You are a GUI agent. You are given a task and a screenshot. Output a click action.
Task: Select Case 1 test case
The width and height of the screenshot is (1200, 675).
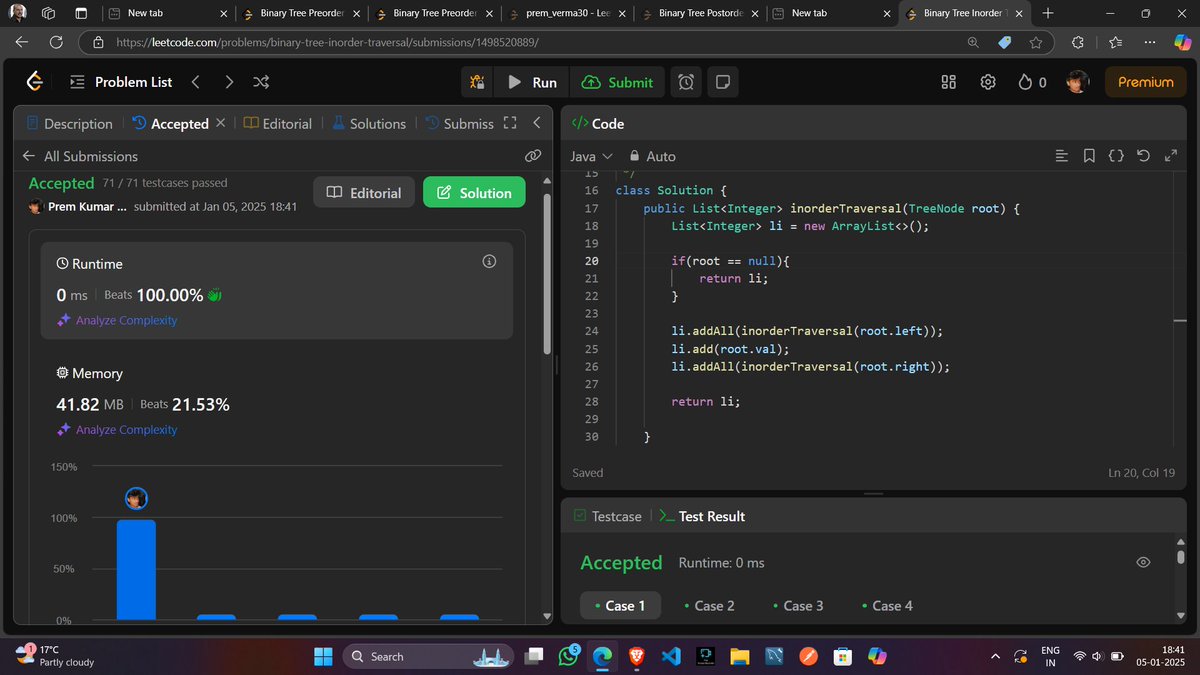click(x=620, y=605)
